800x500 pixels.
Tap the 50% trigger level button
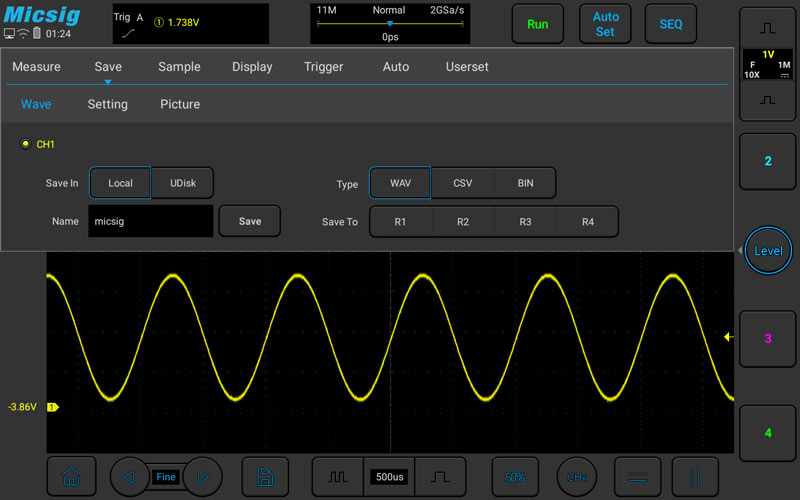[x=515, y=477]
